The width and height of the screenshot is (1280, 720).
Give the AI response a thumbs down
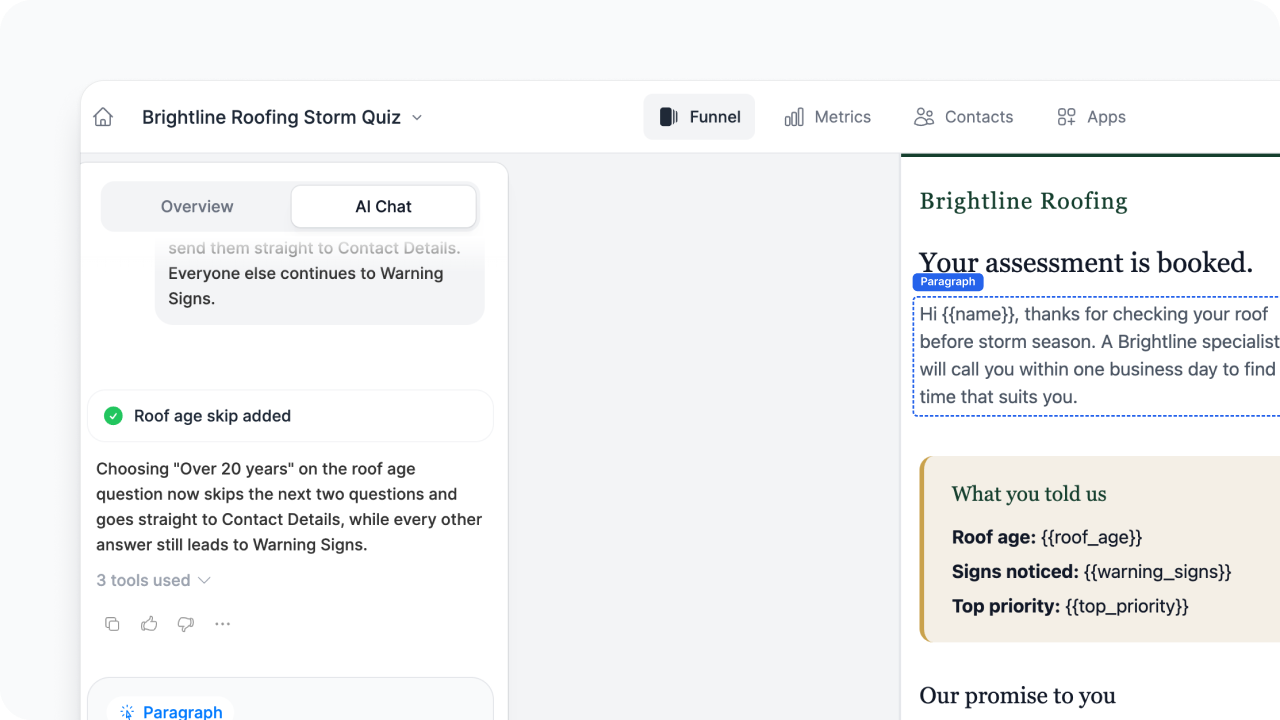click(x=186, y=624)
